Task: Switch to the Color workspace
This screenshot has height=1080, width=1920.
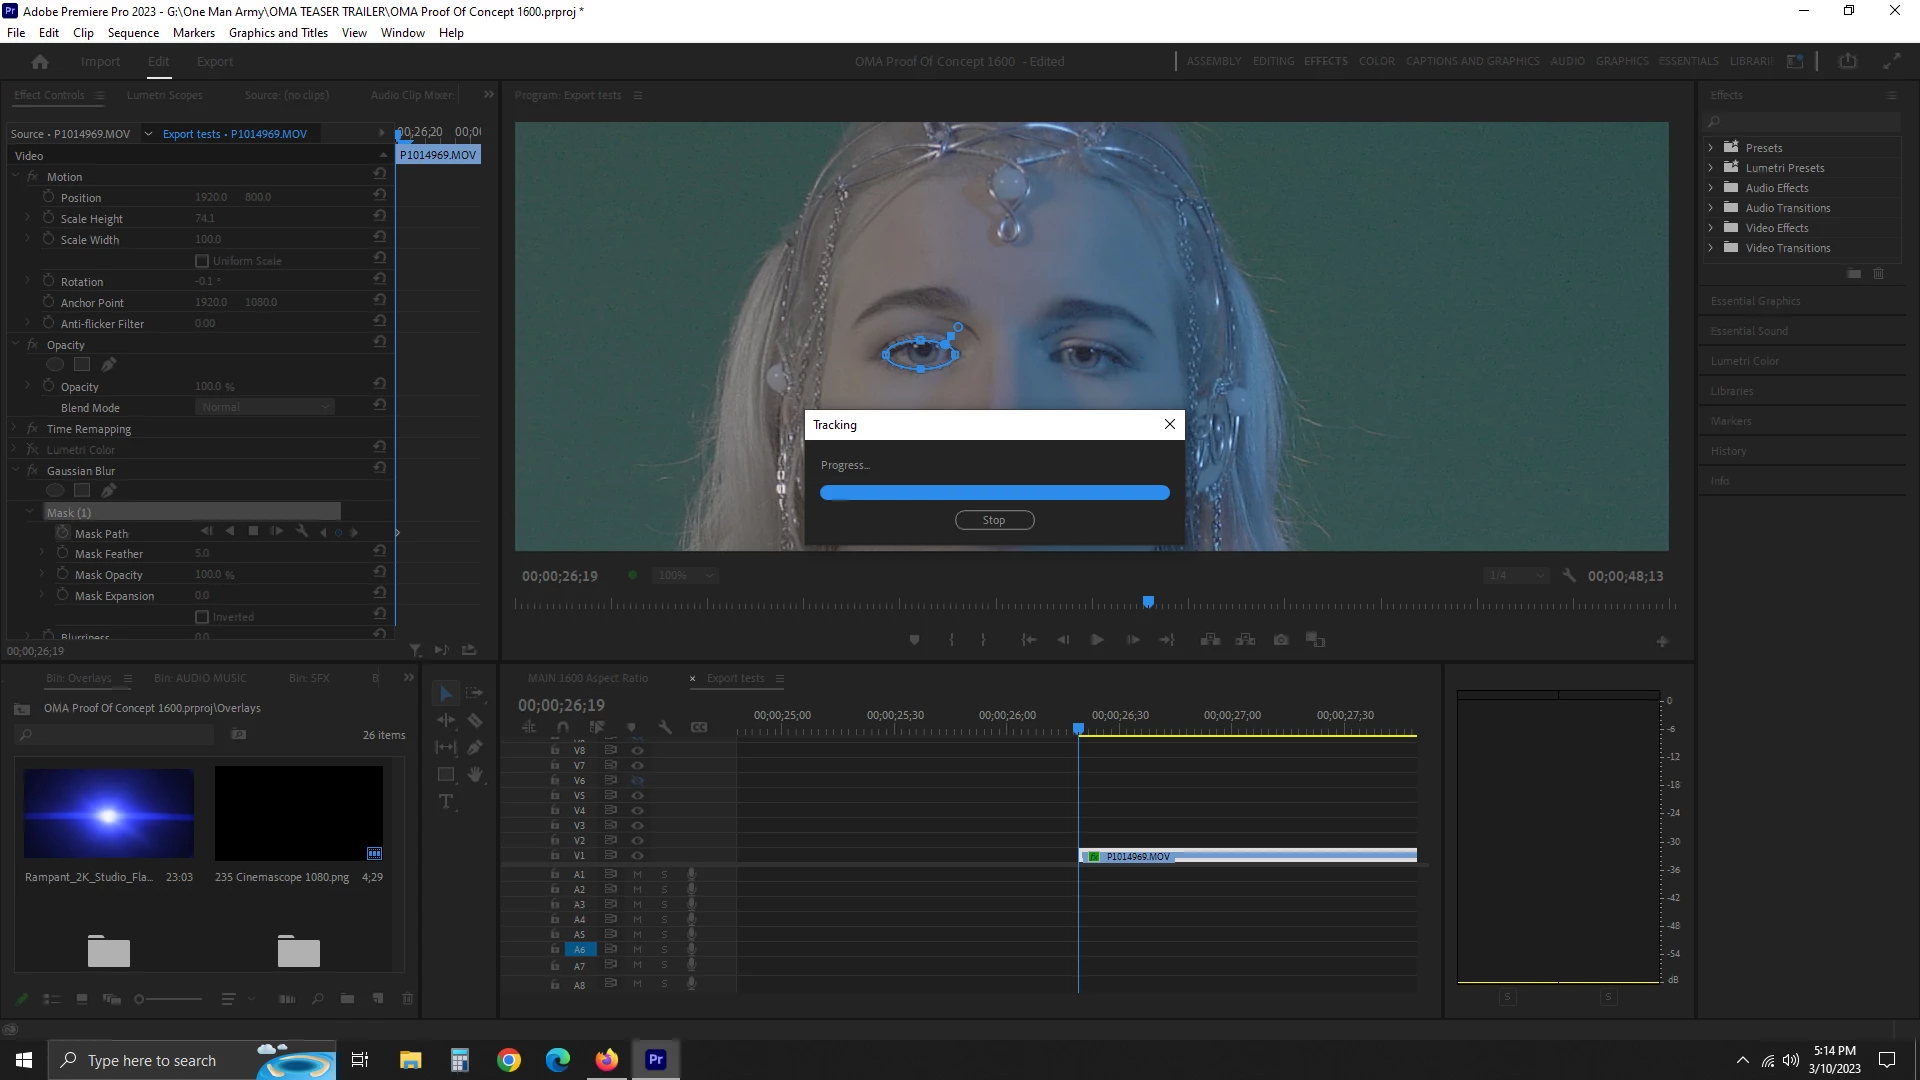Action: (1376, 61)
